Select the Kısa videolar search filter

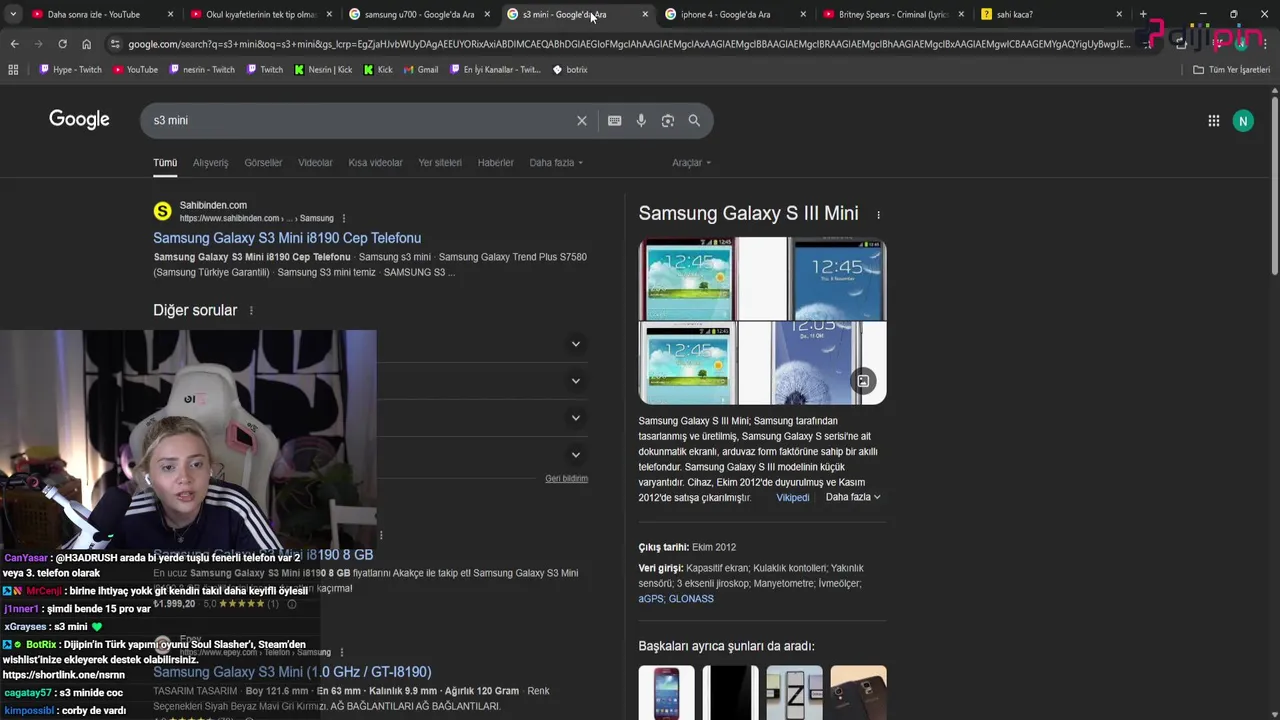point(375,163)
